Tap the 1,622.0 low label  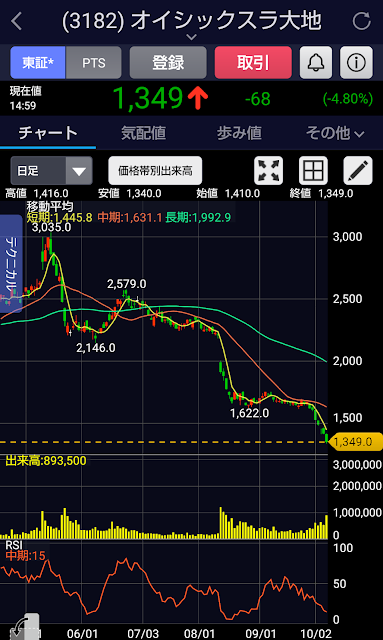tap(249, 413)
